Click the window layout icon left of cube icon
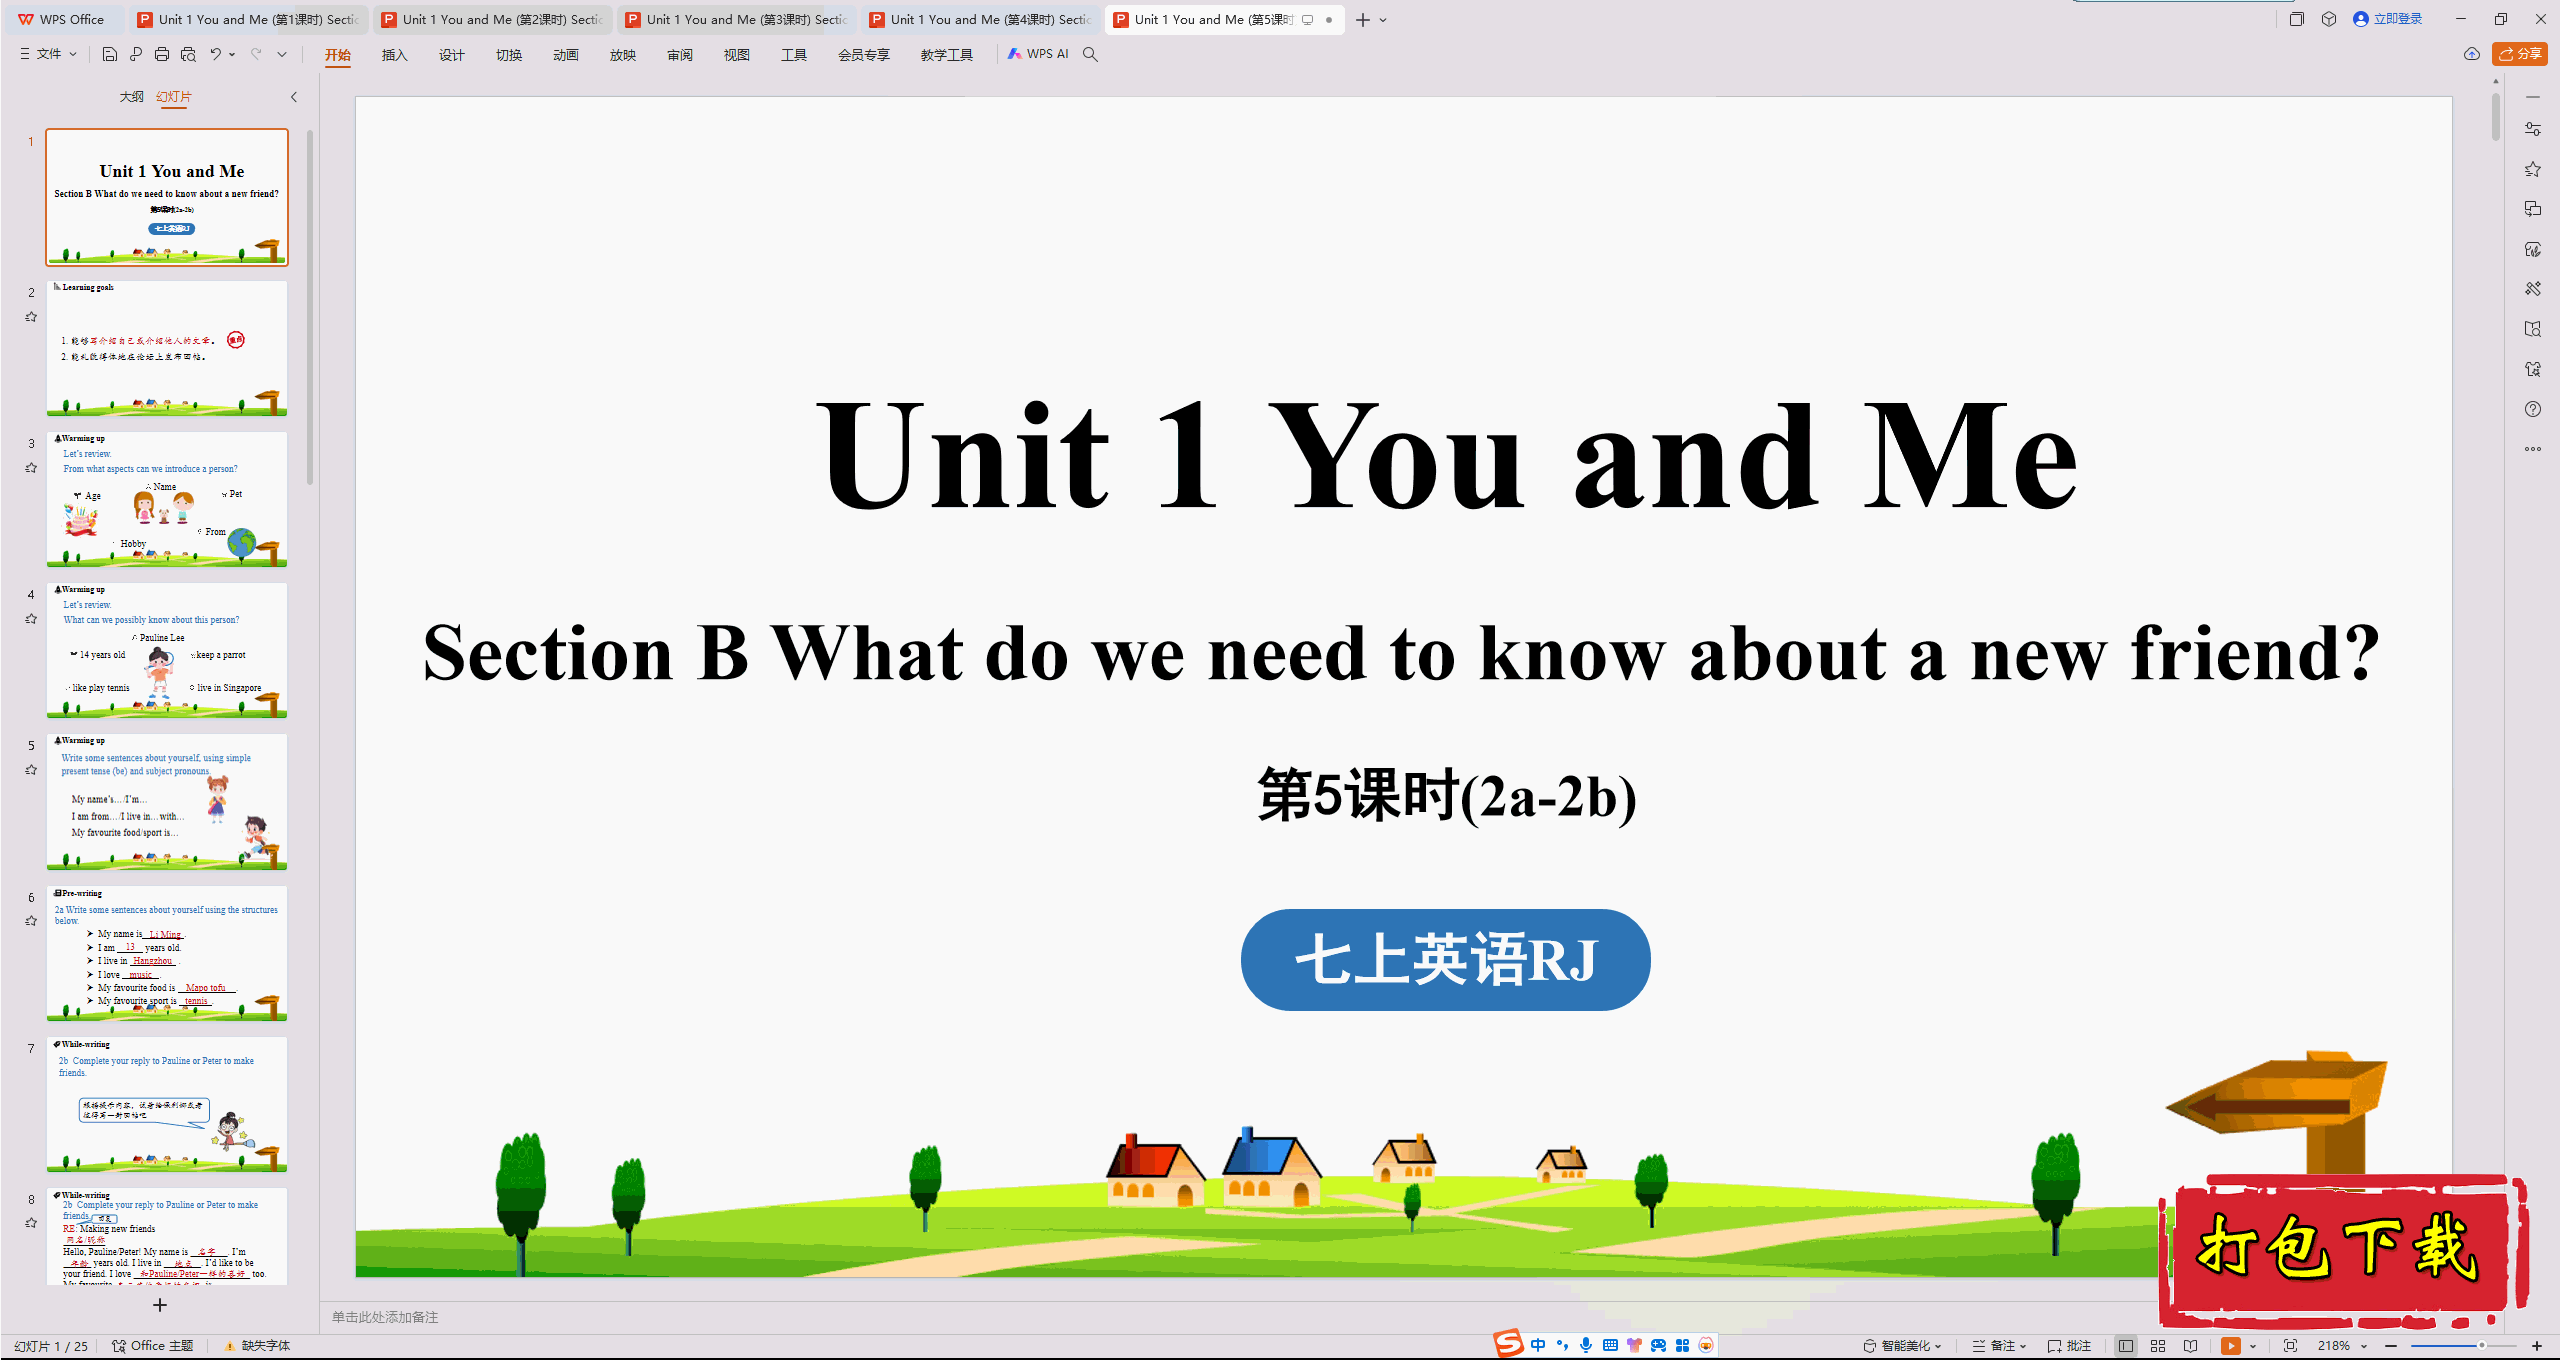This screenshot has width=2560, height=1360. click(x=2297, y=19)
